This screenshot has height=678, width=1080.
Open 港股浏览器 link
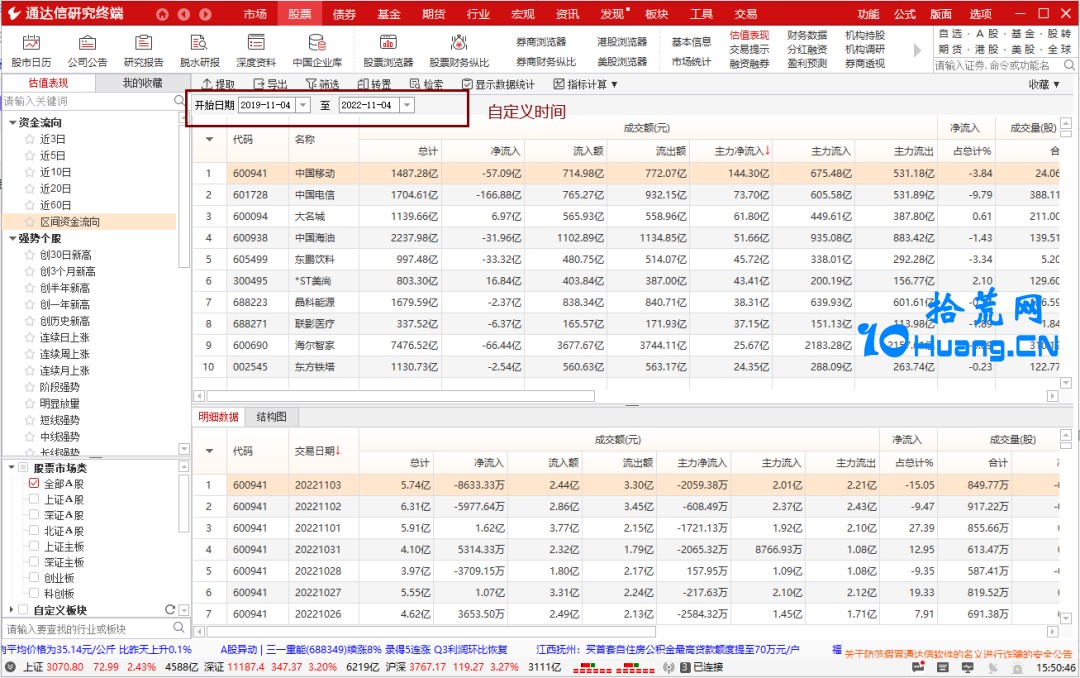coord(622,42)
